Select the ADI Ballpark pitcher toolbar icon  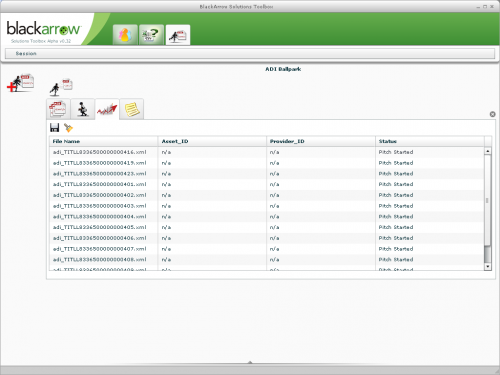(178, 35)
